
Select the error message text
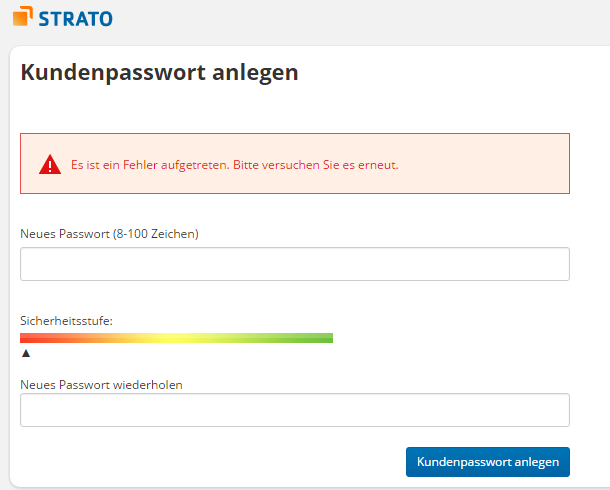click(235, 165)
